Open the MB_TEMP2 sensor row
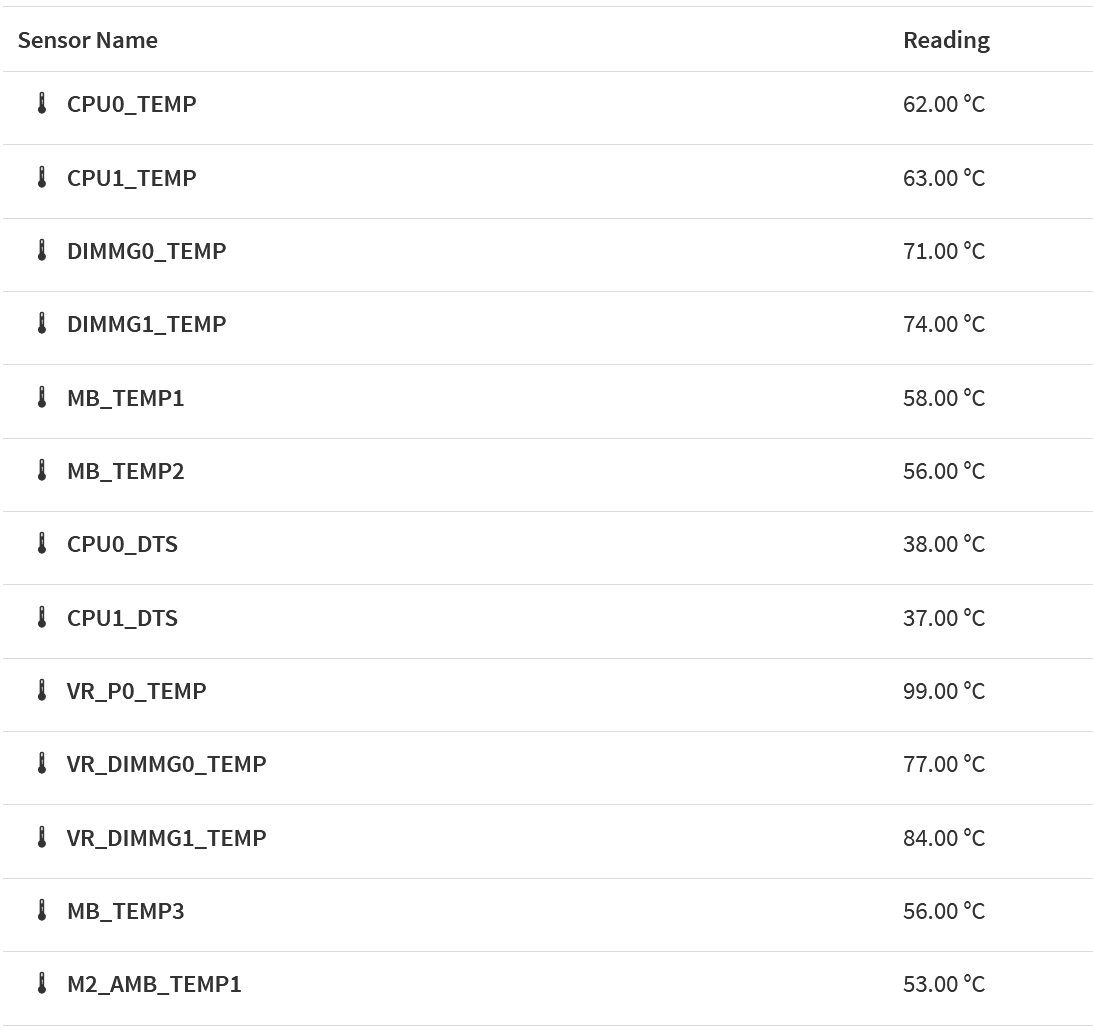This screenshot has height=1030, width=1093. click(125, 471)
